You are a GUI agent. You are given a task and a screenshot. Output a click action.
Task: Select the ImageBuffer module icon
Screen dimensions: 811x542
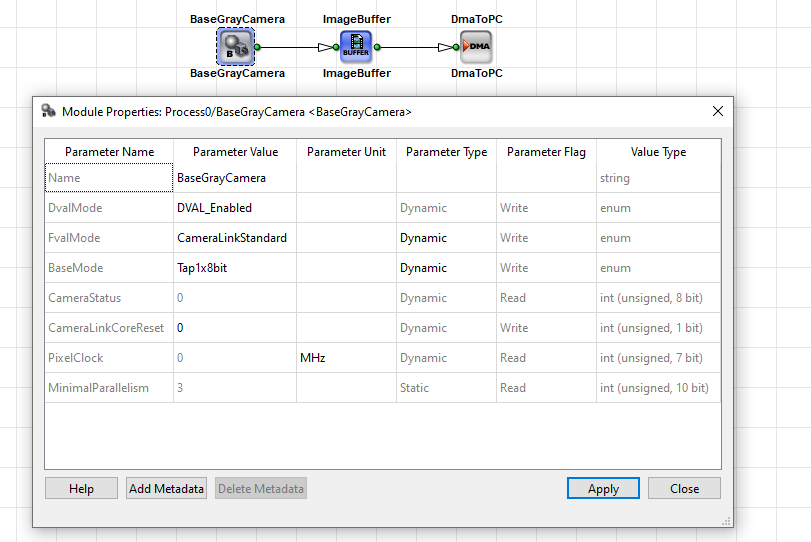[x=356, y=47]
